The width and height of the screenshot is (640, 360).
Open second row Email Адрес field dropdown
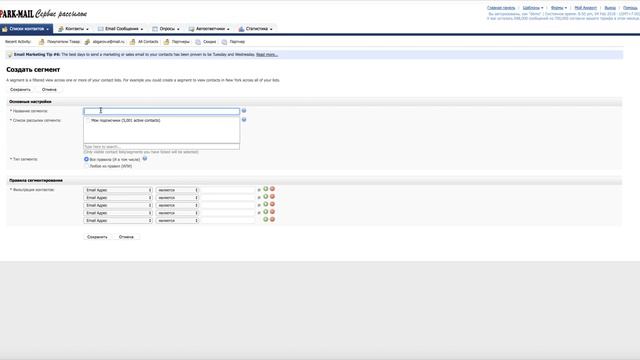pyautogui.click(x=118, y=198)
